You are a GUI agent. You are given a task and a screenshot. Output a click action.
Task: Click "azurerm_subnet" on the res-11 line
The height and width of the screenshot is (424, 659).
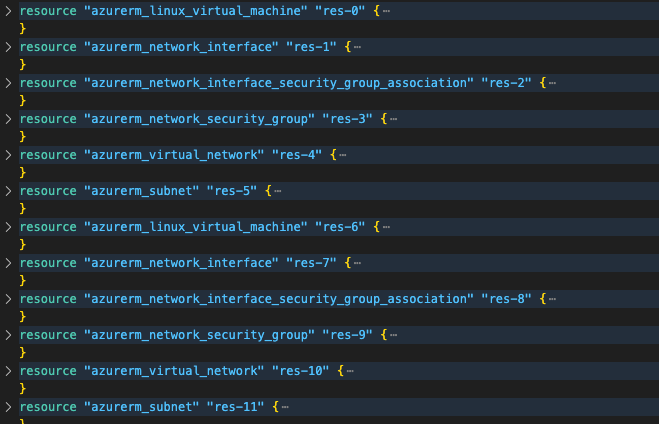142,407
